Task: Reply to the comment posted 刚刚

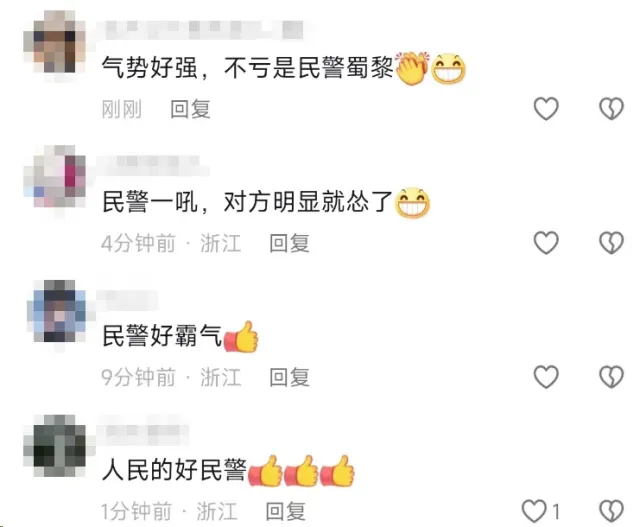Action: [190, 109]
